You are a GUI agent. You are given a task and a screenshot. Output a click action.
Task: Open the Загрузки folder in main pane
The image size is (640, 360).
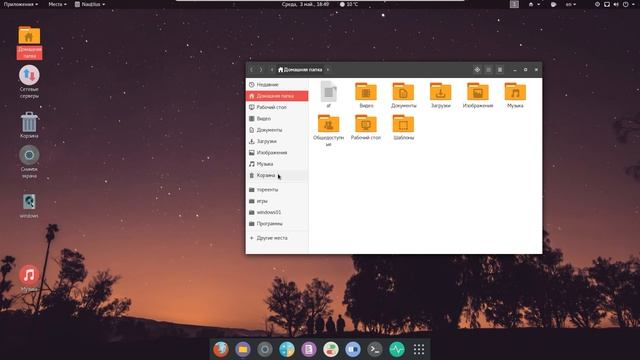coord(440,96)
